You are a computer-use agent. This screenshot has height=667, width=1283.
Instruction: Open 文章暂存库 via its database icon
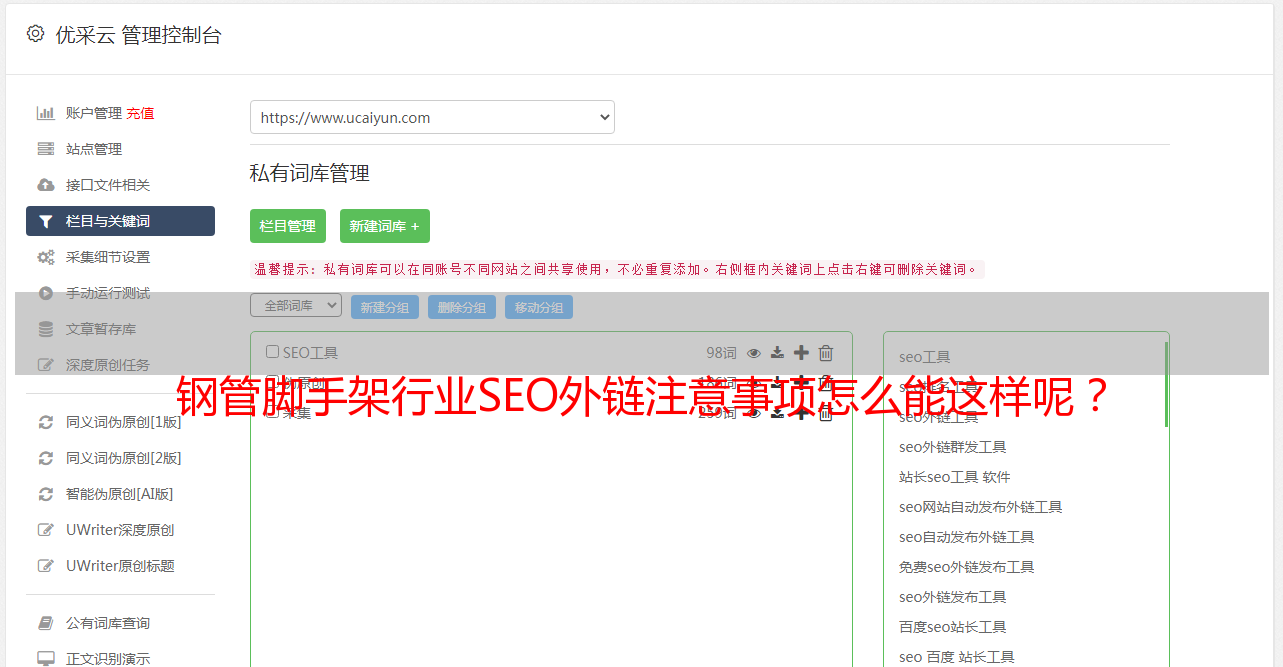(46, 329)
